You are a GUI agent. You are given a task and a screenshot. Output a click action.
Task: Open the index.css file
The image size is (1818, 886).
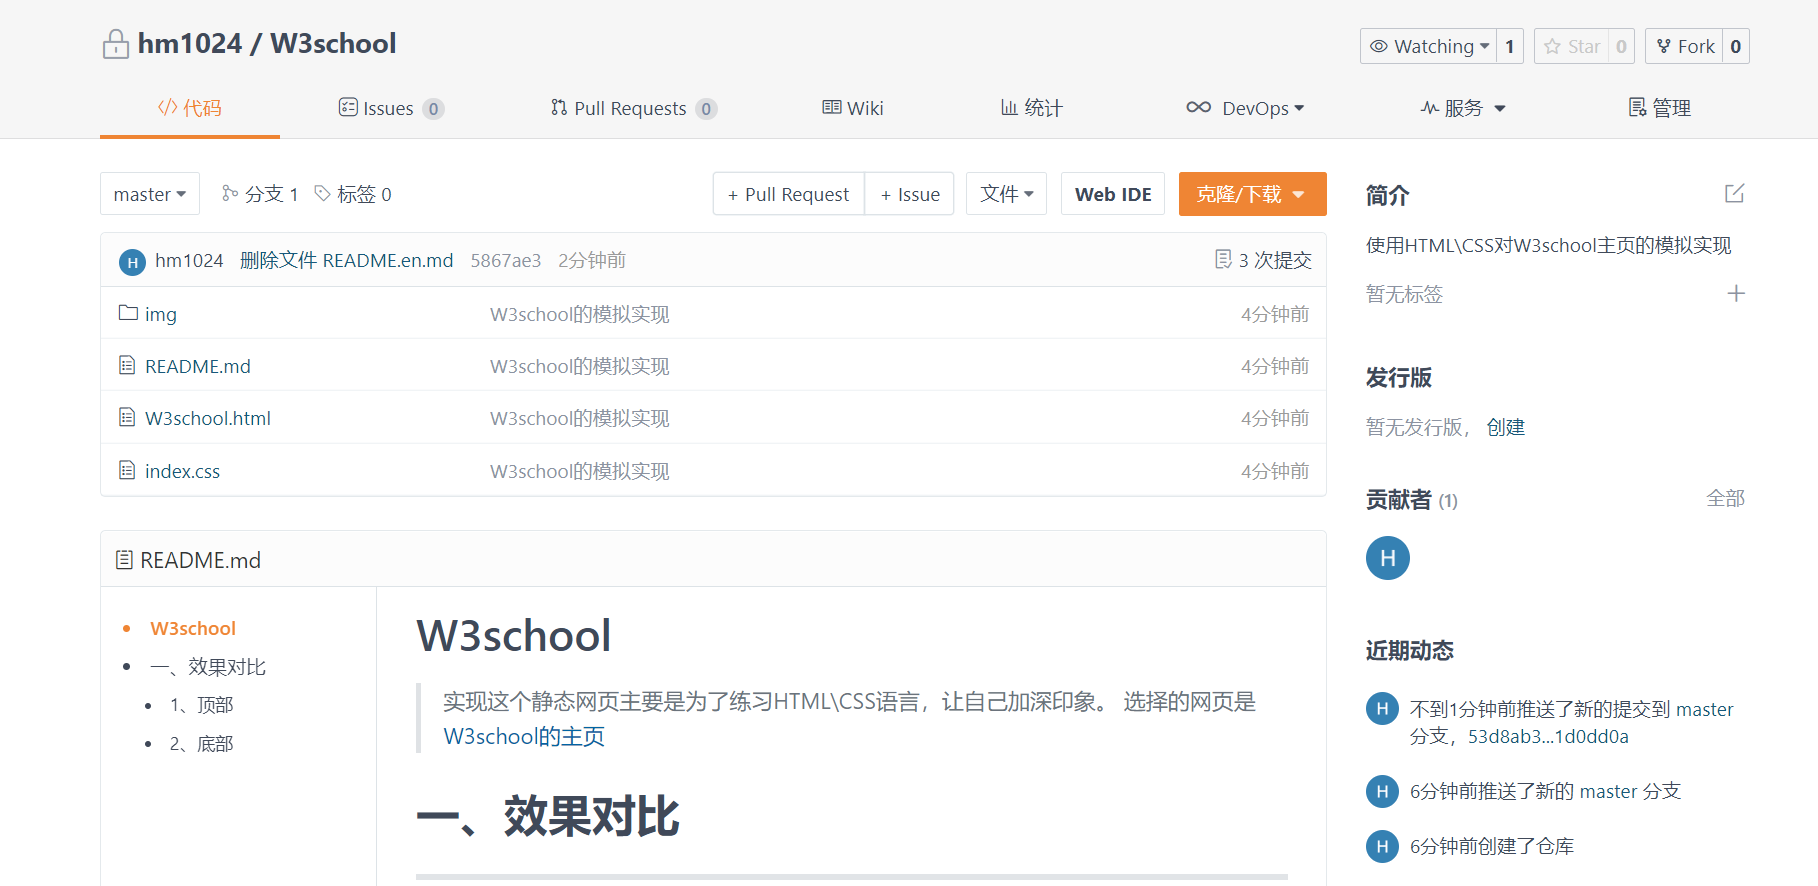click(x=182, y=471)
